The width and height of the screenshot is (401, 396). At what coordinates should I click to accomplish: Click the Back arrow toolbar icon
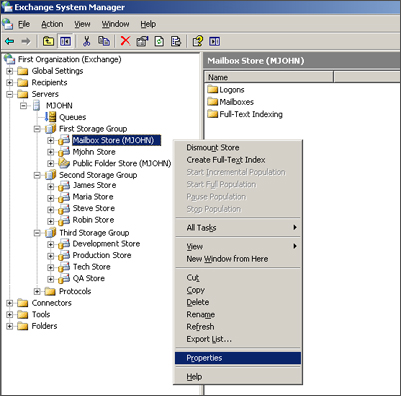tap(10, 41)
